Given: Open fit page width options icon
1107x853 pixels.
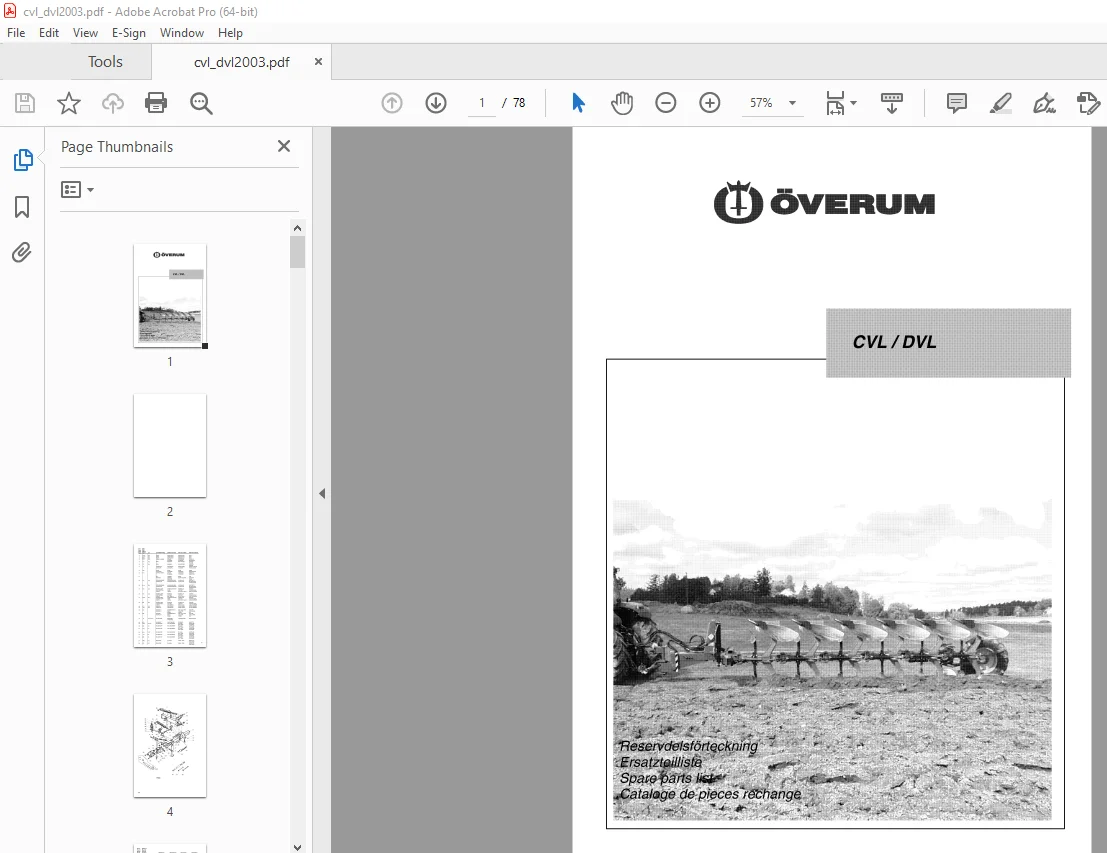Looking at the screenshot, I should [835, 103].
